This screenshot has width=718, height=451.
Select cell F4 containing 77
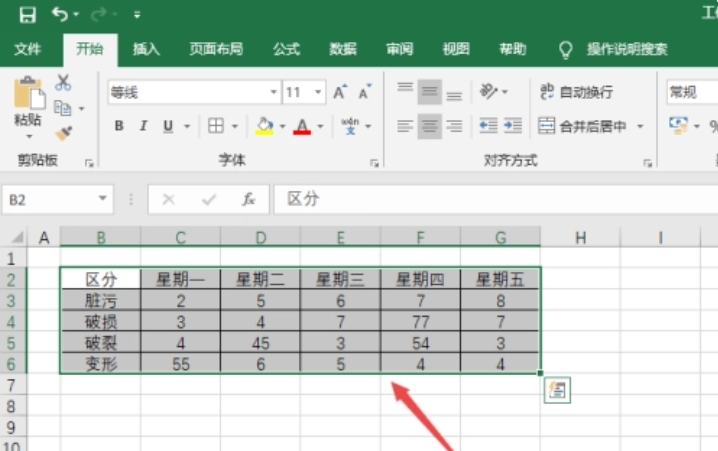pyautogui.click(x=420, y=322)
